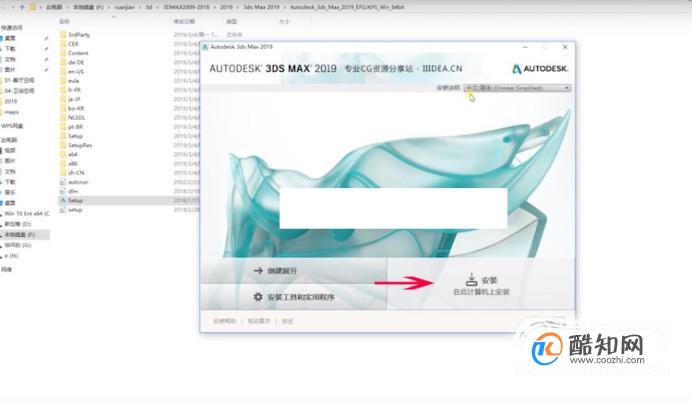
Task: Select the Content folder icon
Action: [63, 53]
